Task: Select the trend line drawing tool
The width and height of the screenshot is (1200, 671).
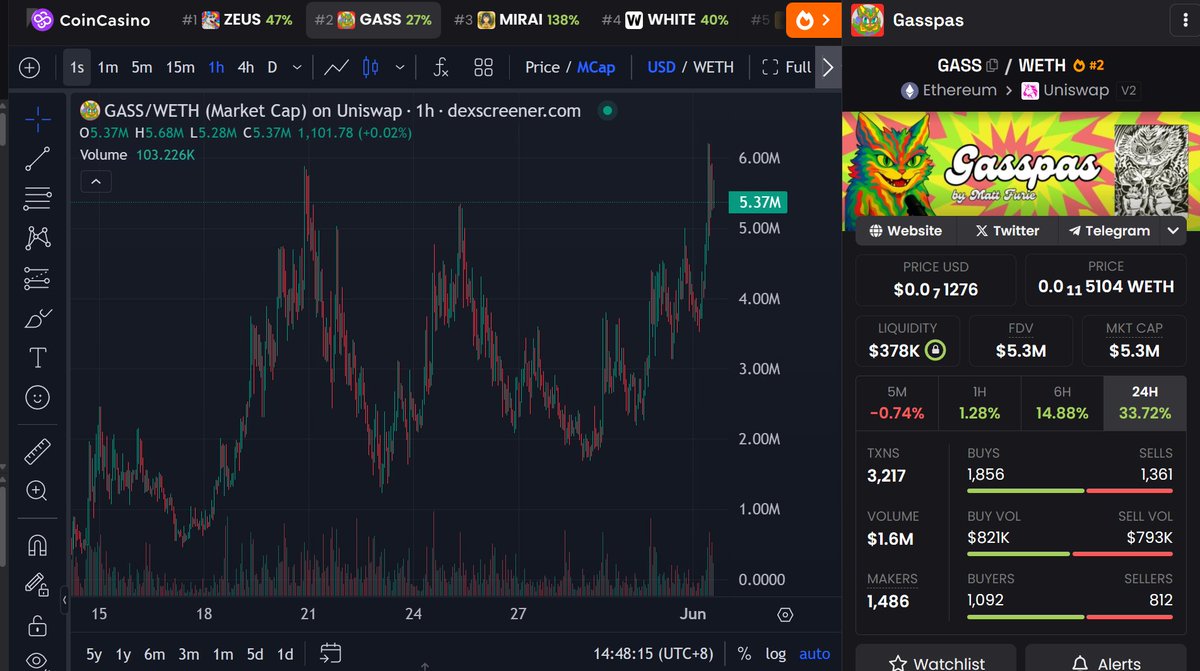Action: 38,158
